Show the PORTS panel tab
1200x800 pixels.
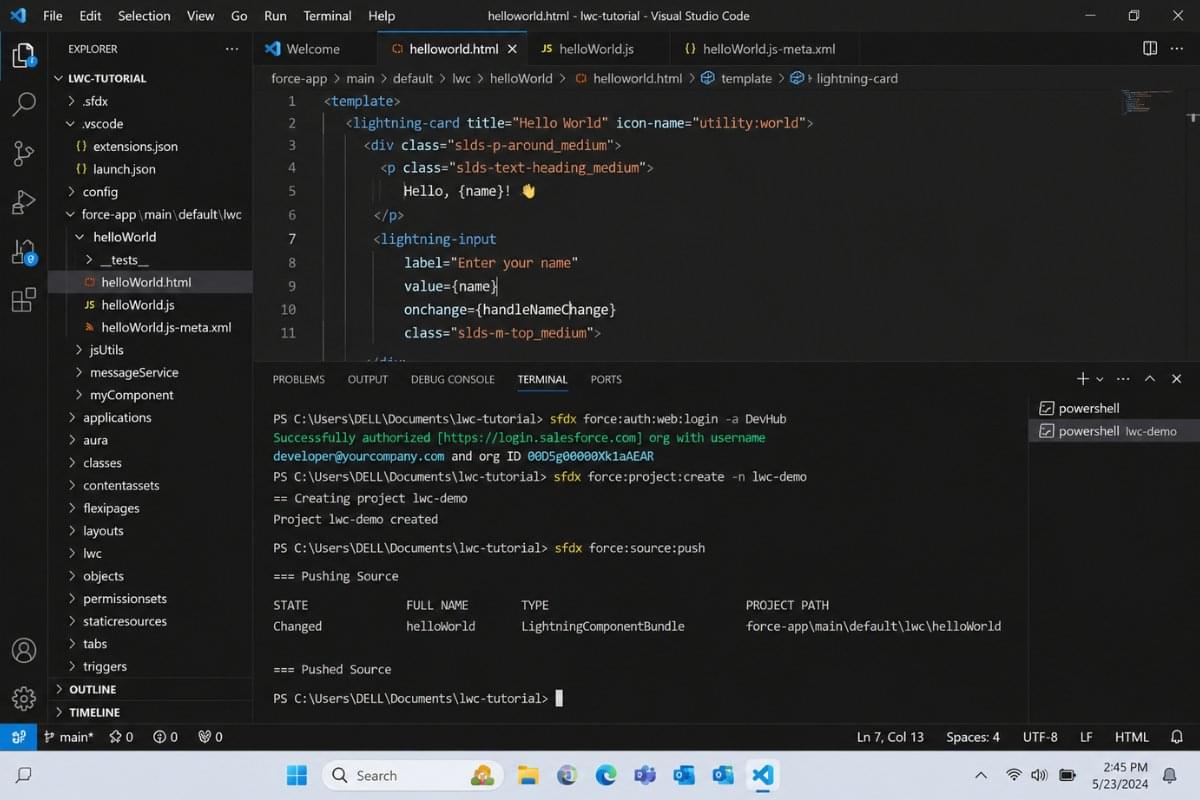(606, 379)
